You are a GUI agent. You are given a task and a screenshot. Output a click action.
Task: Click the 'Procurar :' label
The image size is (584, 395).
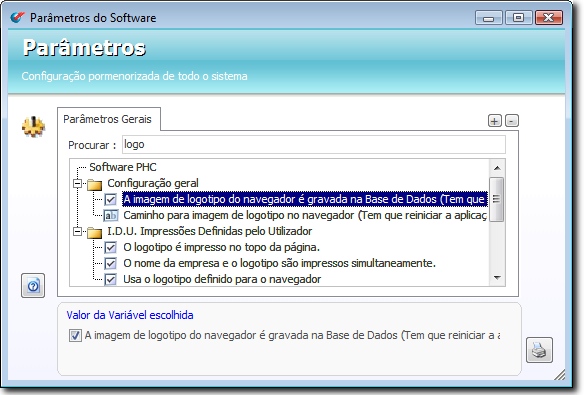92,145
